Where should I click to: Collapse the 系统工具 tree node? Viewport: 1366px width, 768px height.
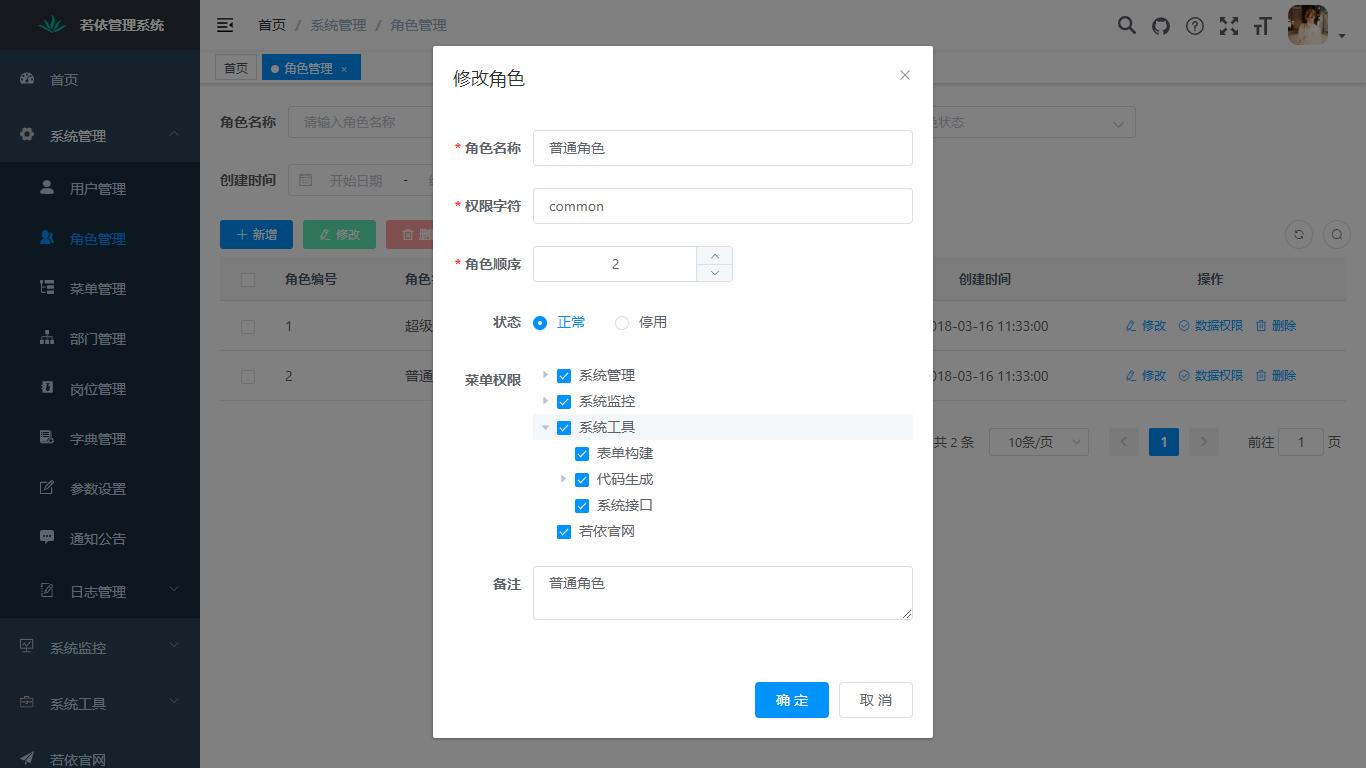(x=545, y=426)
